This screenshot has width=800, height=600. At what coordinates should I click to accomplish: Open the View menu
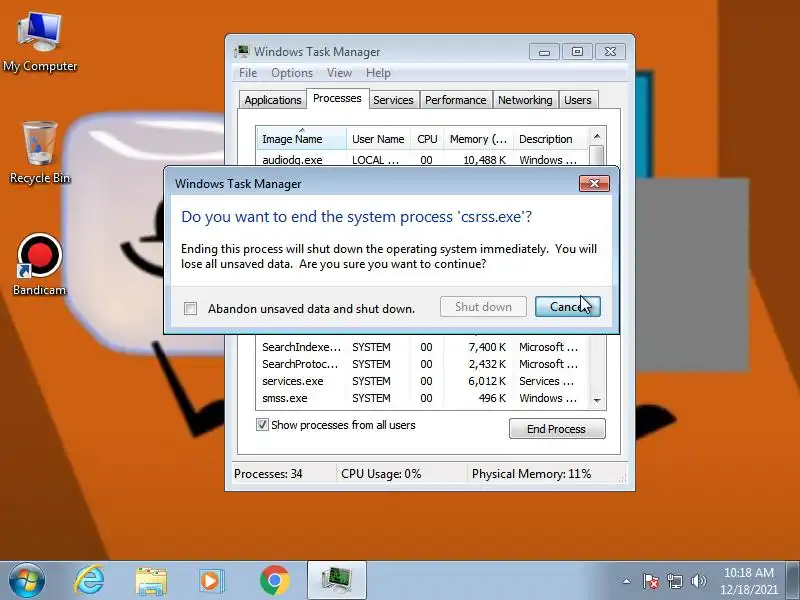[339, 73]
